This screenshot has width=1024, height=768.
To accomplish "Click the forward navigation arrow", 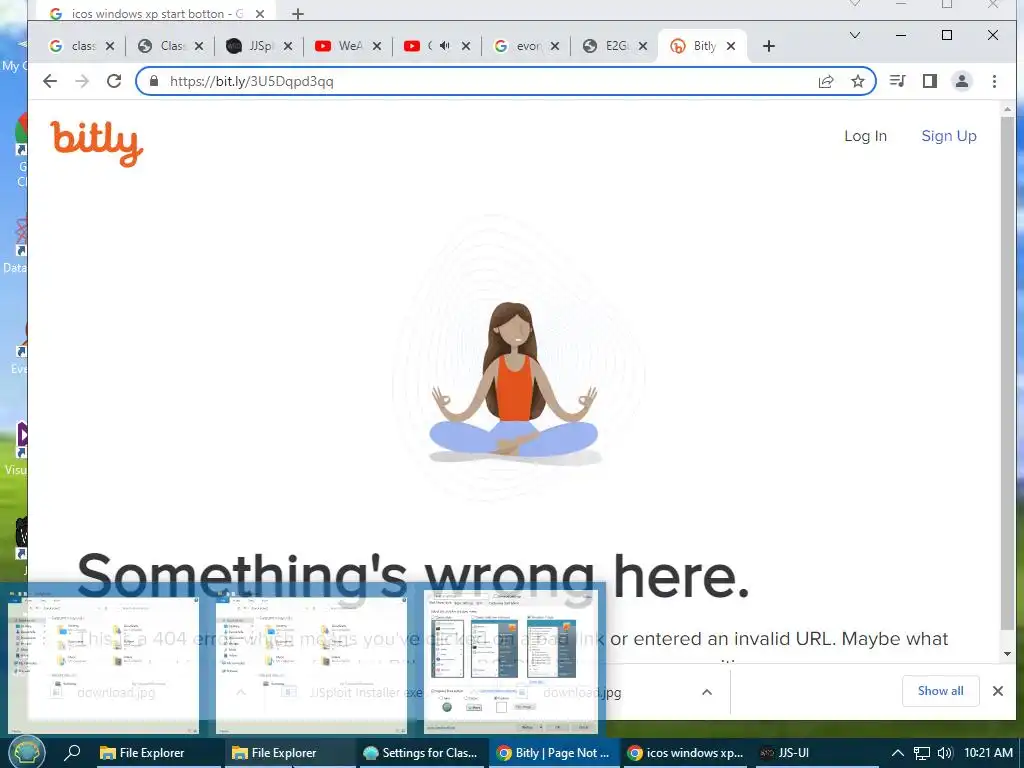I will click(x=82, y=81).
